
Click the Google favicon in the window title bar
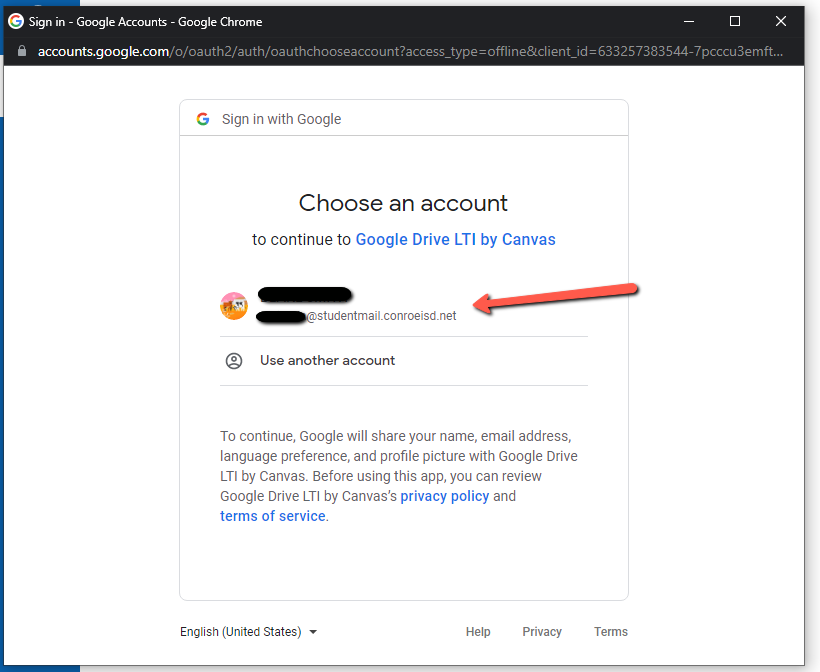coord(16,21)
